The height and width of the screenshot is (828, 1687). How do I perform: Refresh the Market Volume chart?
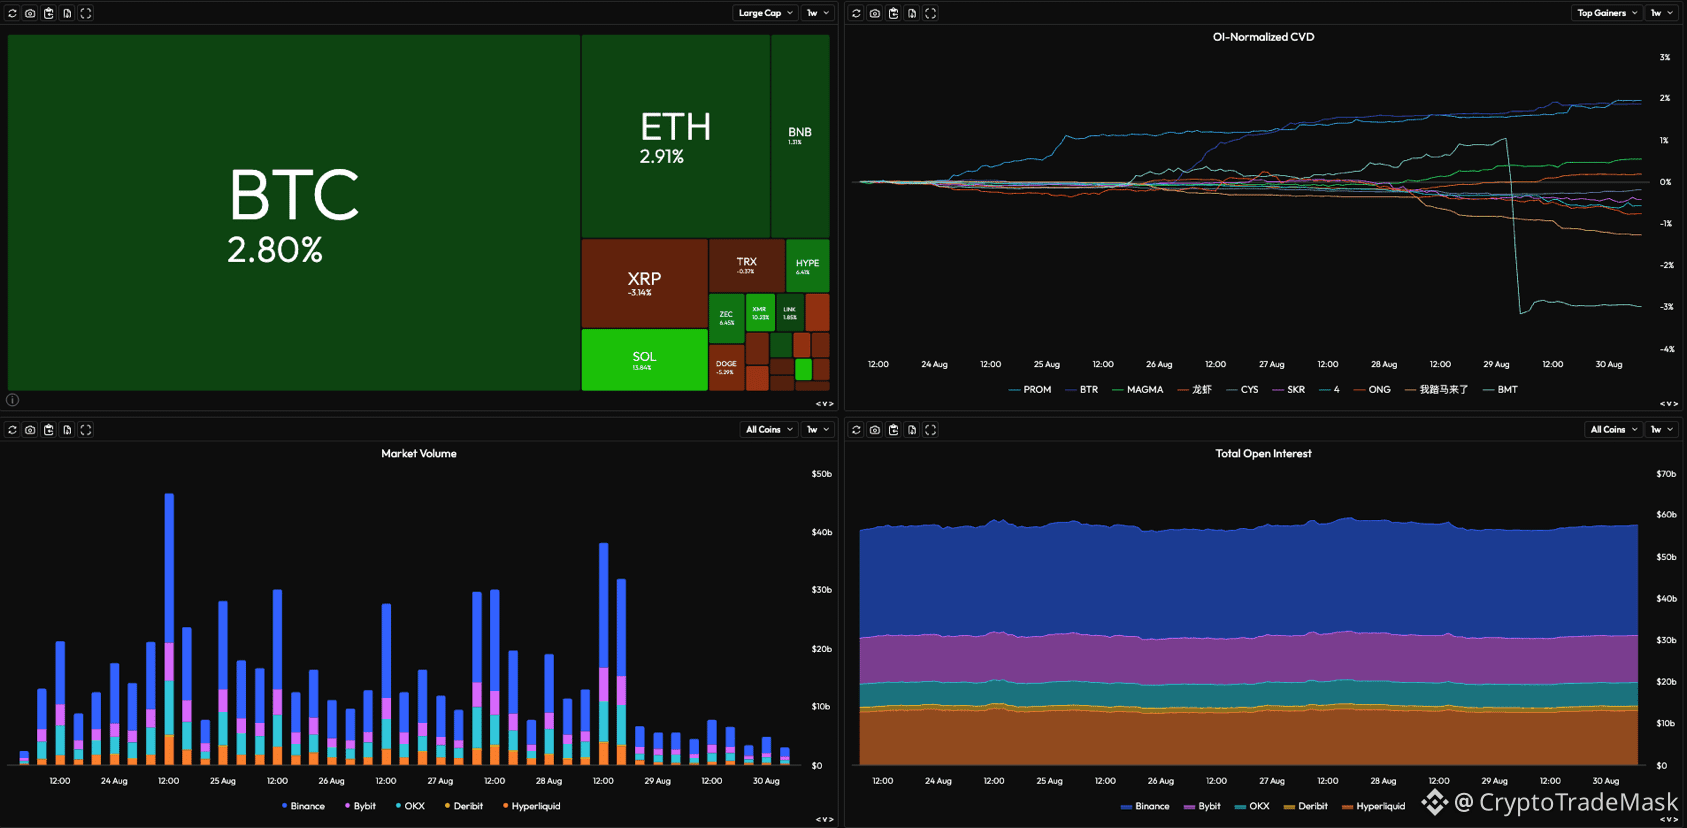[x=12, y=430]
